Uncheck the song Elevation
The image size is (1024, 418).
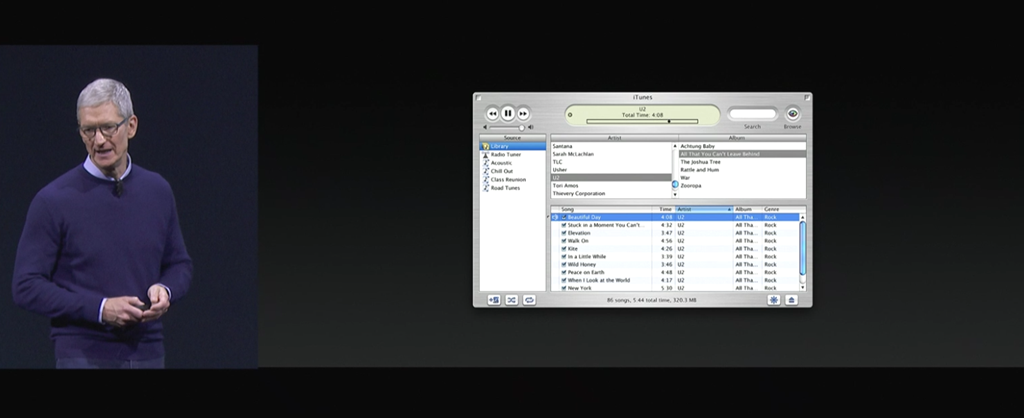[564, 233]
